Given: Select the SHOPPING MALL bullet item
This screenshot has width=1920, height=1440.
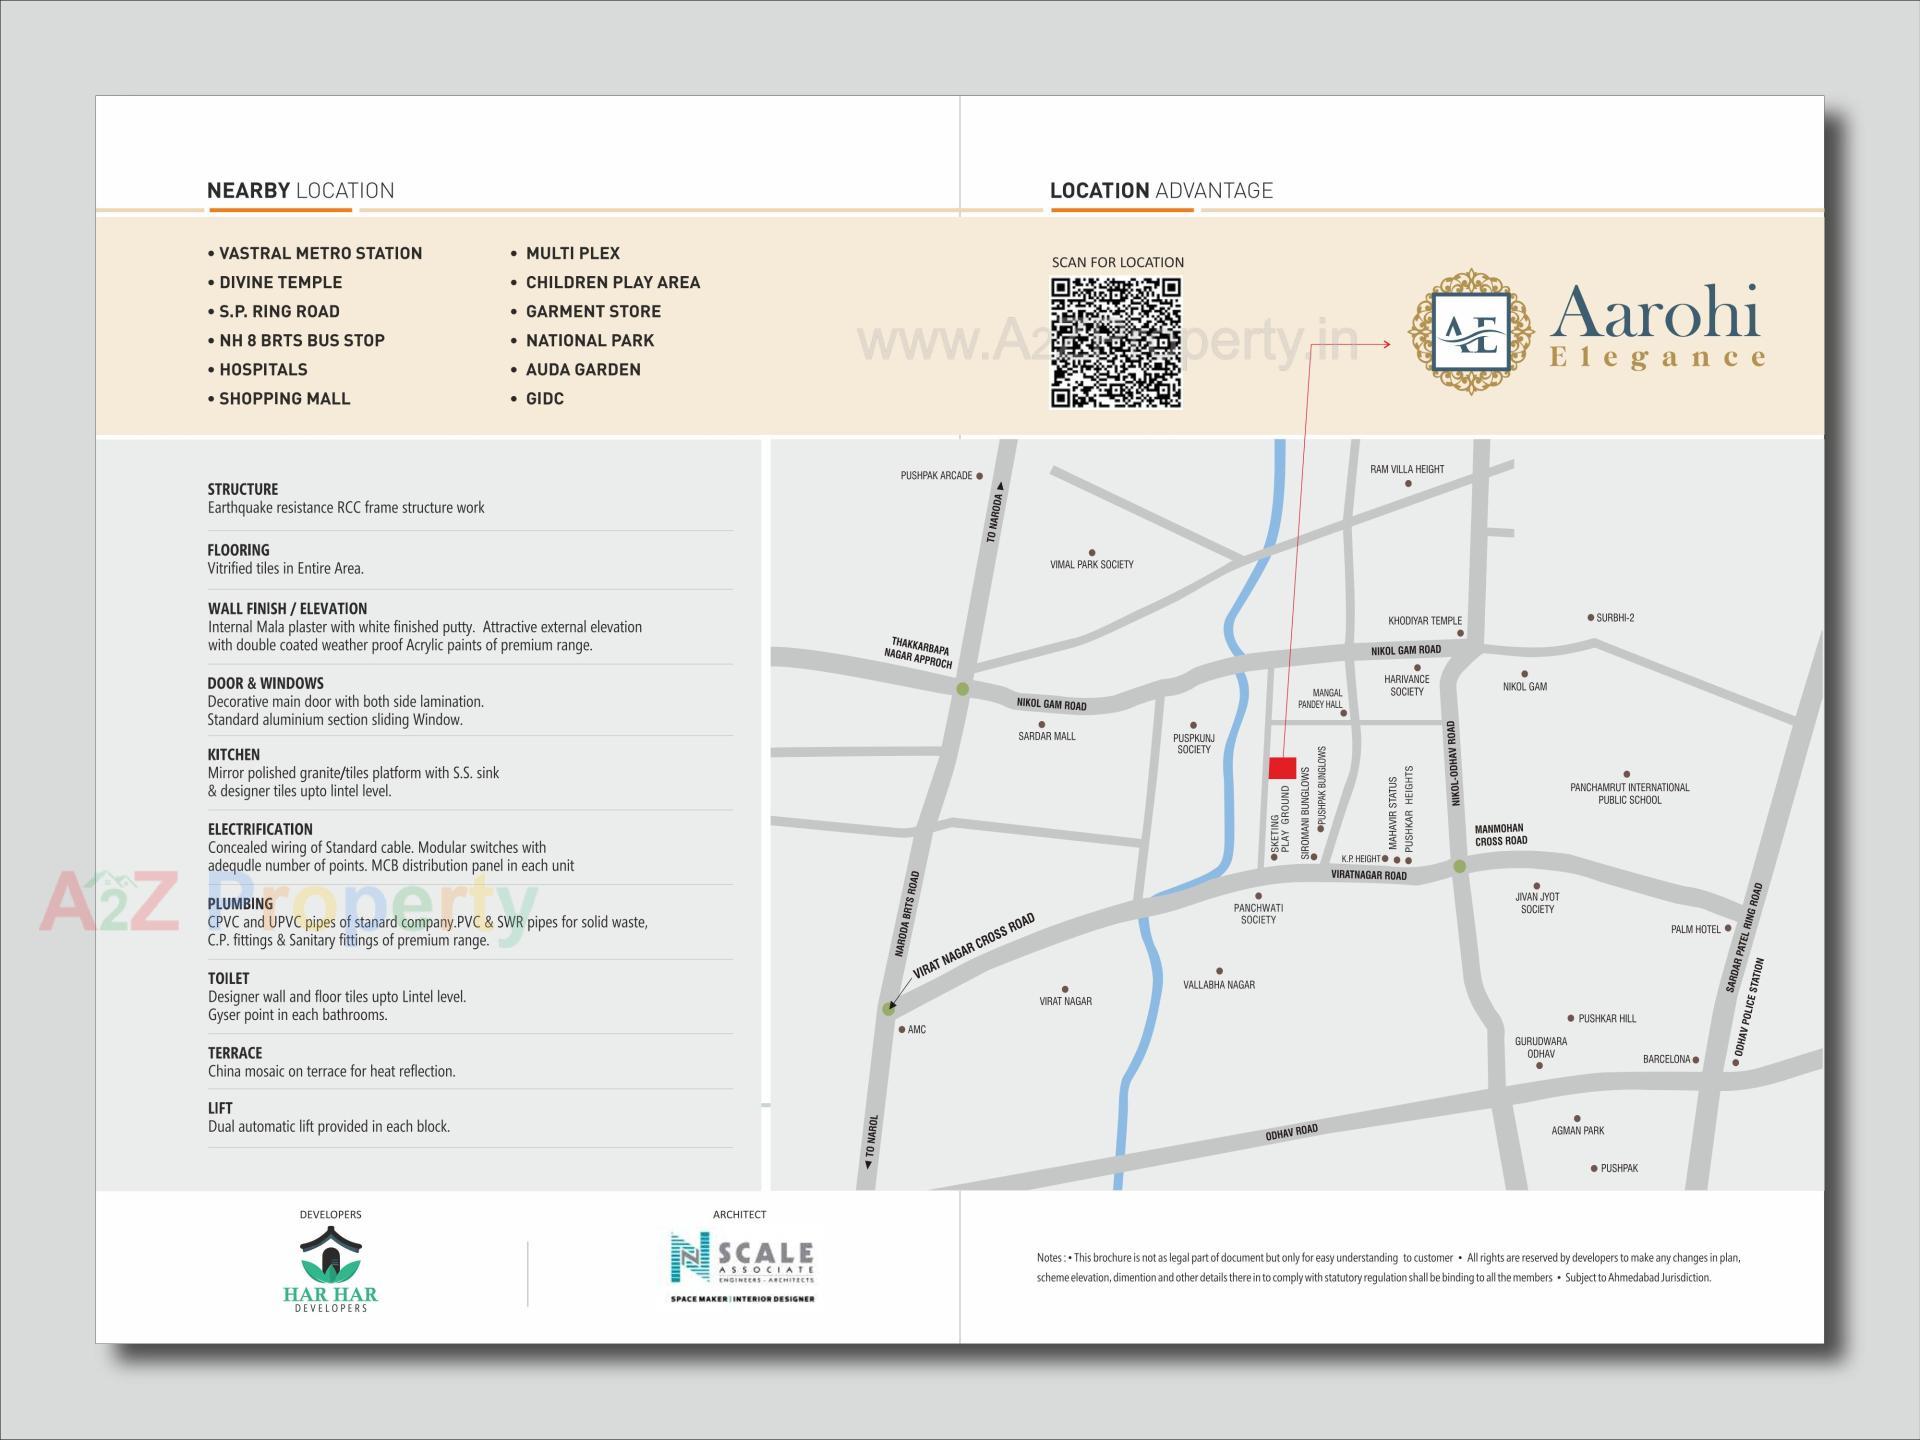Looking at the screenshot, I should coord(286,398).
